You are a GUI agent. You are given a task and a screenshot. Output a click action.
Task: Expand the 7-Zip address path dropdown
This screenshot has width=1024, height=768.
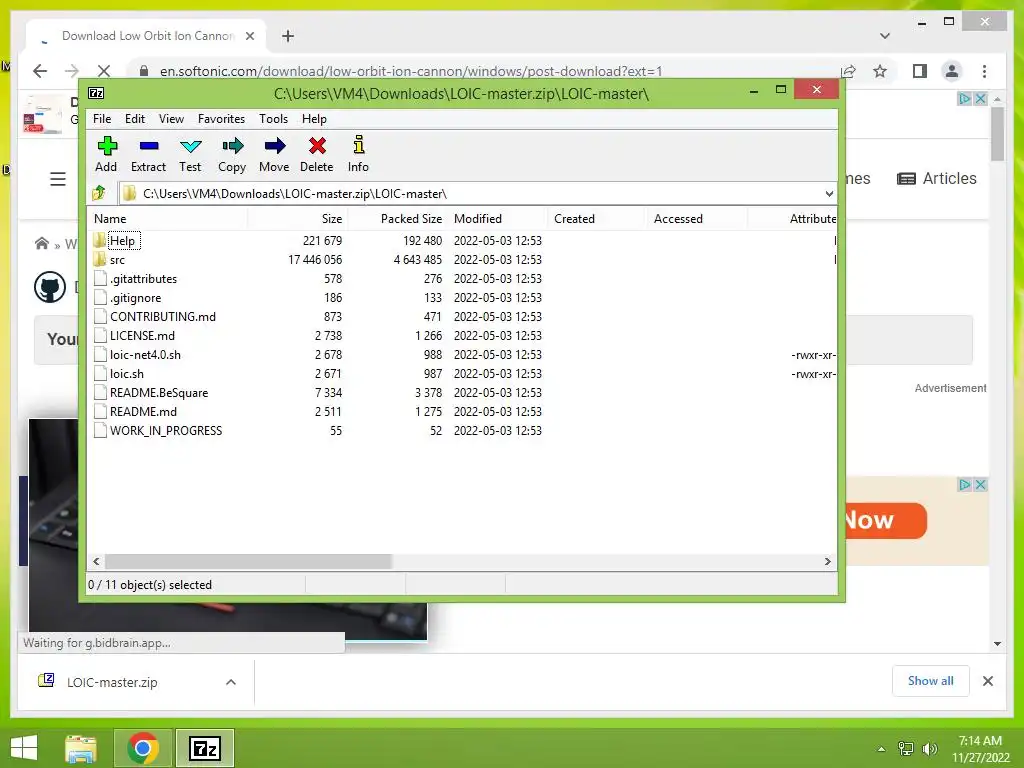pos(829,193)
